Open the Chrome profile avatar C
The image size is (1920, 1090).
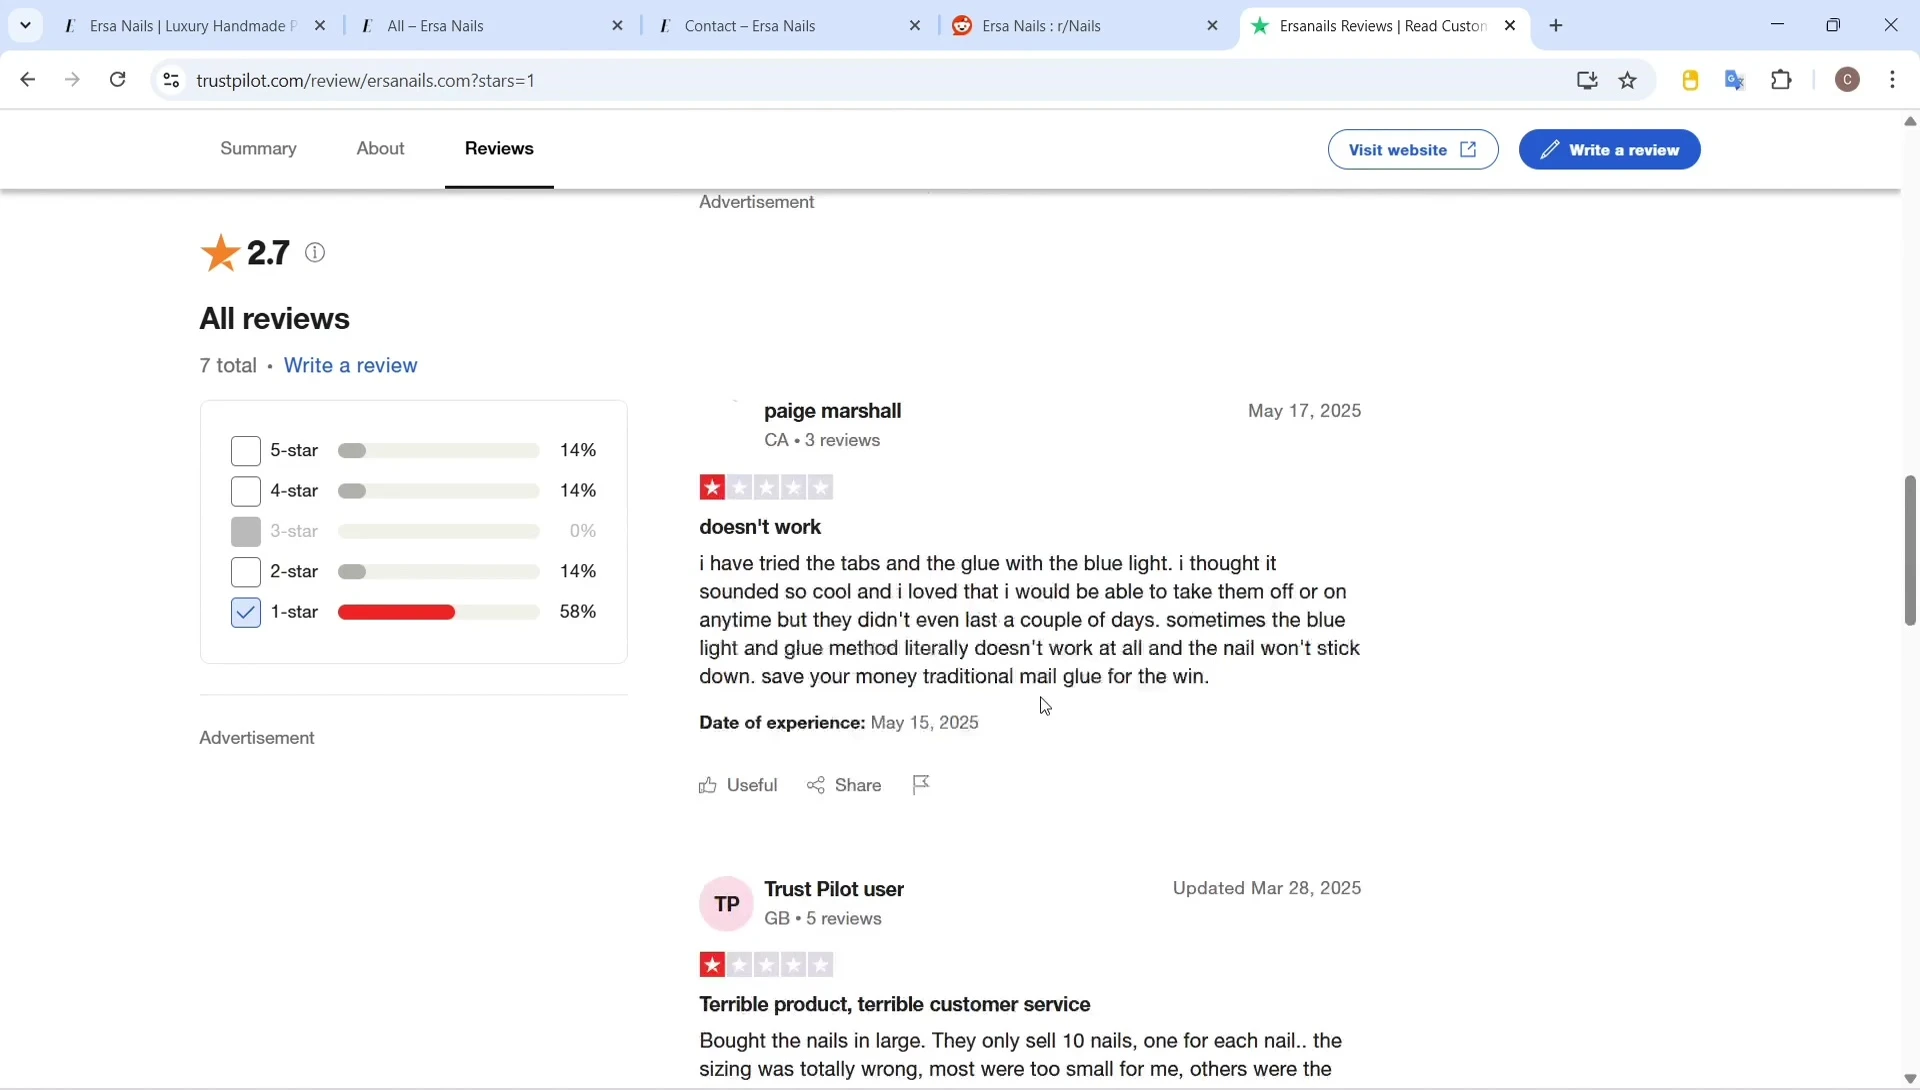pyautogui.click(x=1849, y=80)
